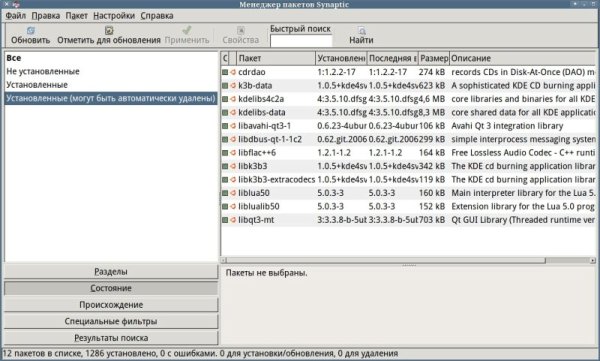600x361 pixels.
Task: Toggle status checkbox of libqt3-mt package
Action: pos(225,220)
